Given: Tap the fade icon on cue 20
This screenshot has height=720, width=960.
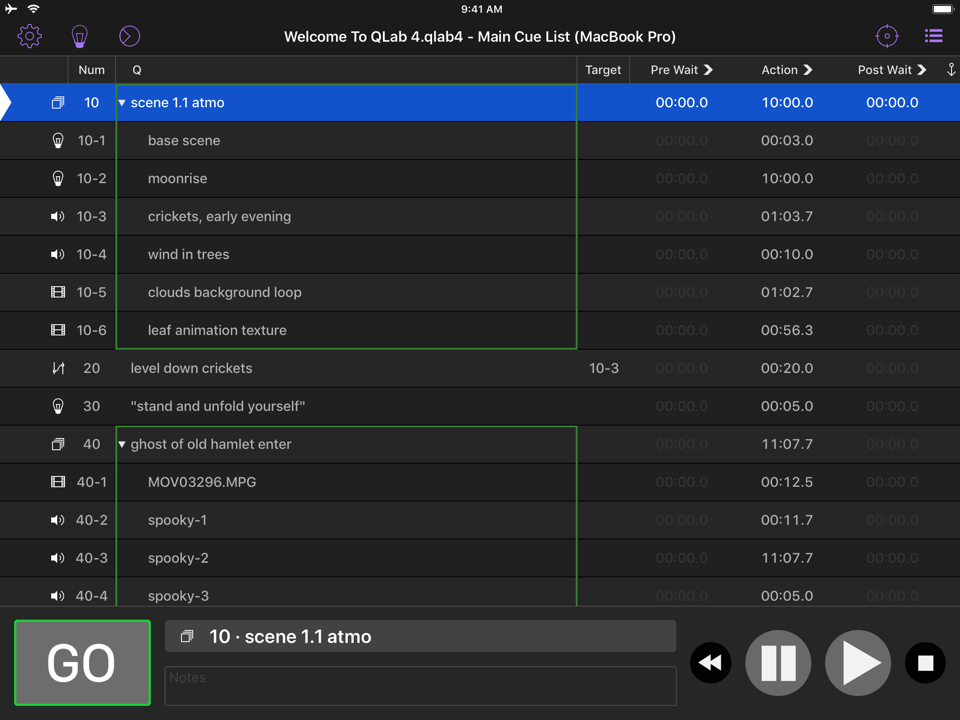Looking at the screenshot, I should click(x=58, y=368).
